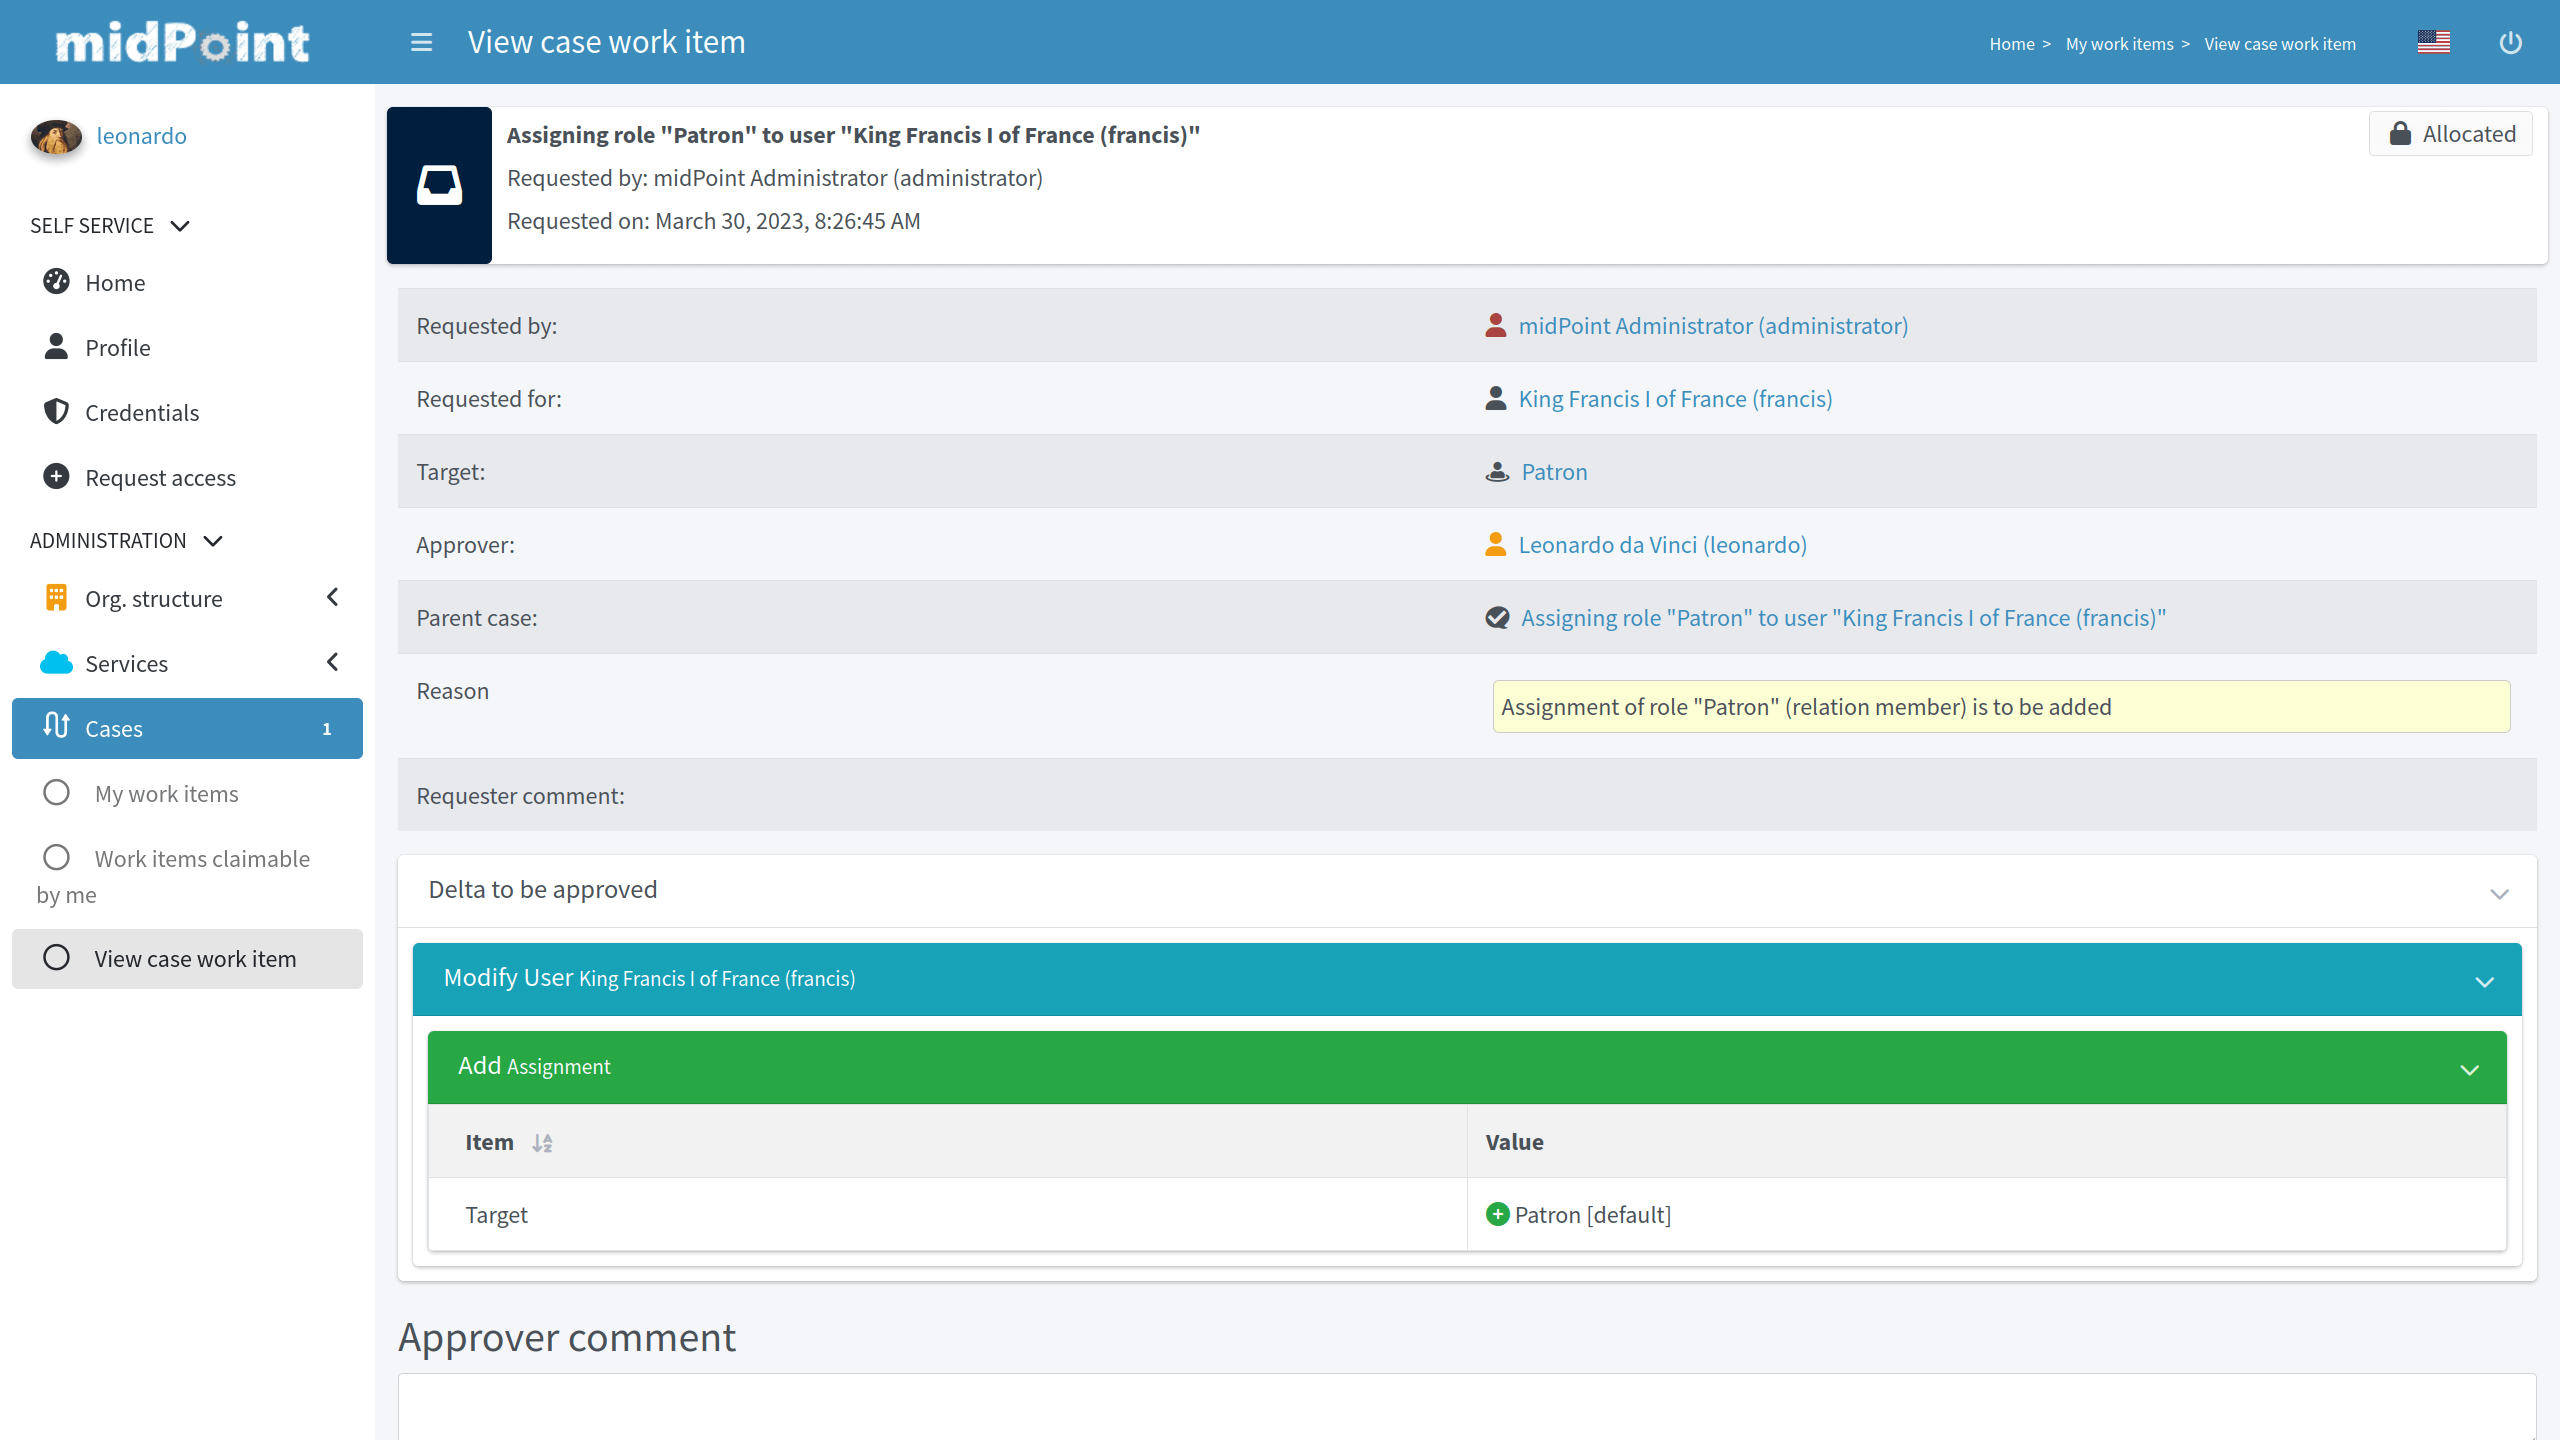Click the orange Leonardo approver icon
The width and height of the screenshot is (2560, 1440).
click(x=1496, y=544)
